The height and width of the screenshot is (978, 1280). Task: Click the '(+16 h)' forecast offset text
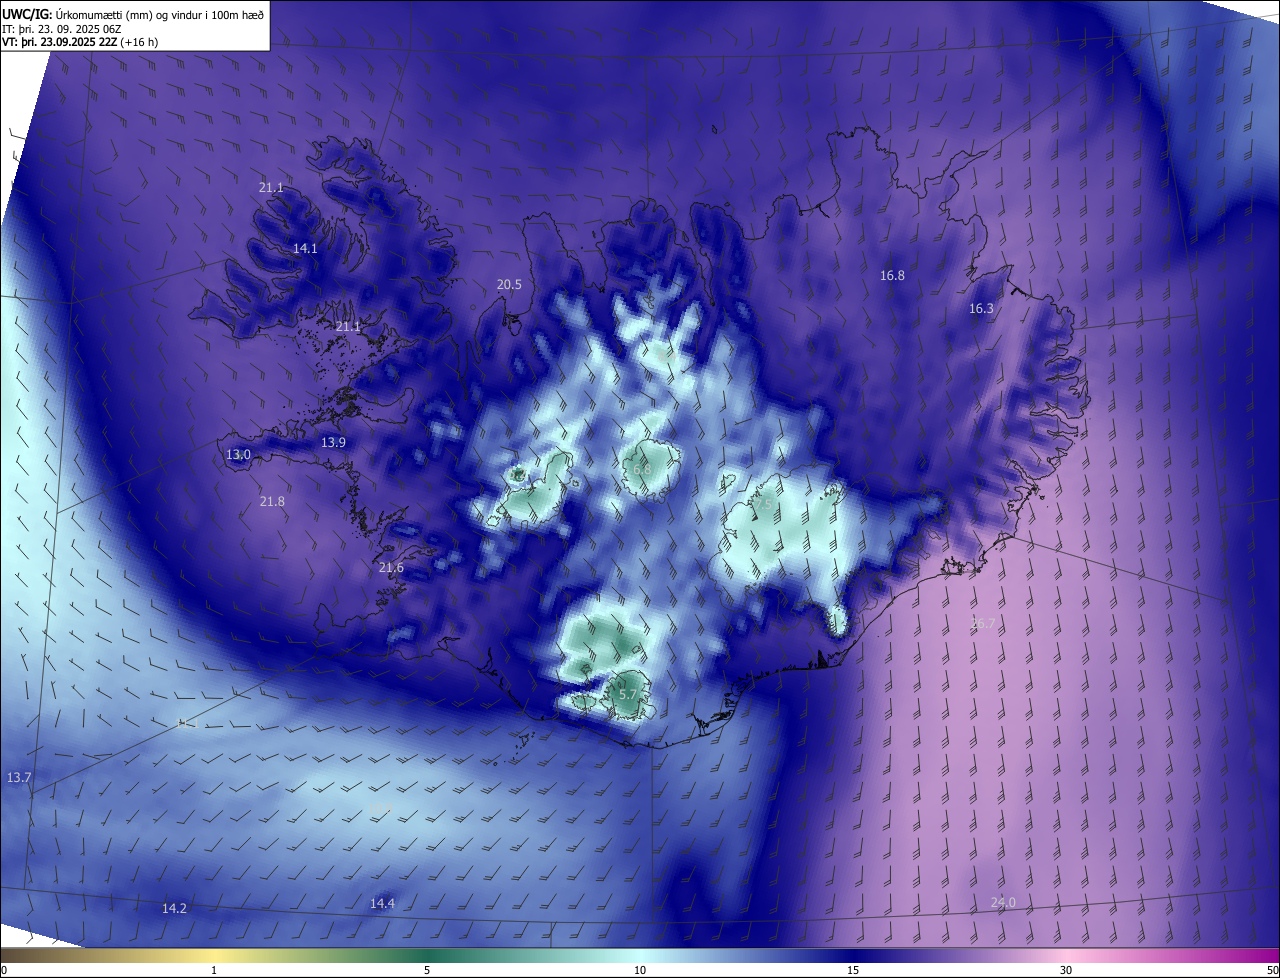(139, 42)
